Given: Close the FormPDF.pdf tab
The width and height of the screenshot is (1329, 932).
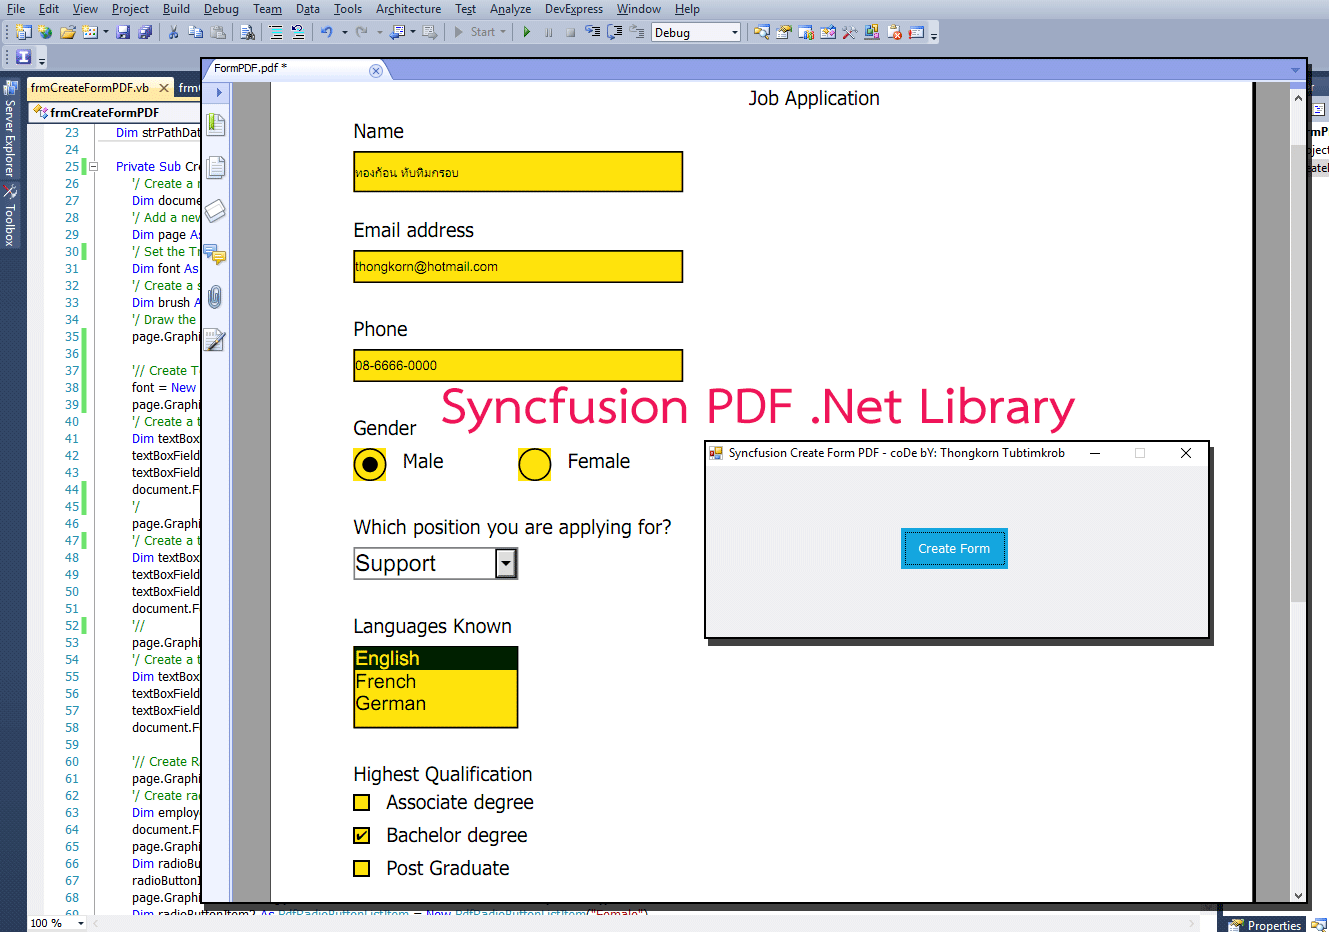Looking at the screenshot, I should [x=376, y=71].
